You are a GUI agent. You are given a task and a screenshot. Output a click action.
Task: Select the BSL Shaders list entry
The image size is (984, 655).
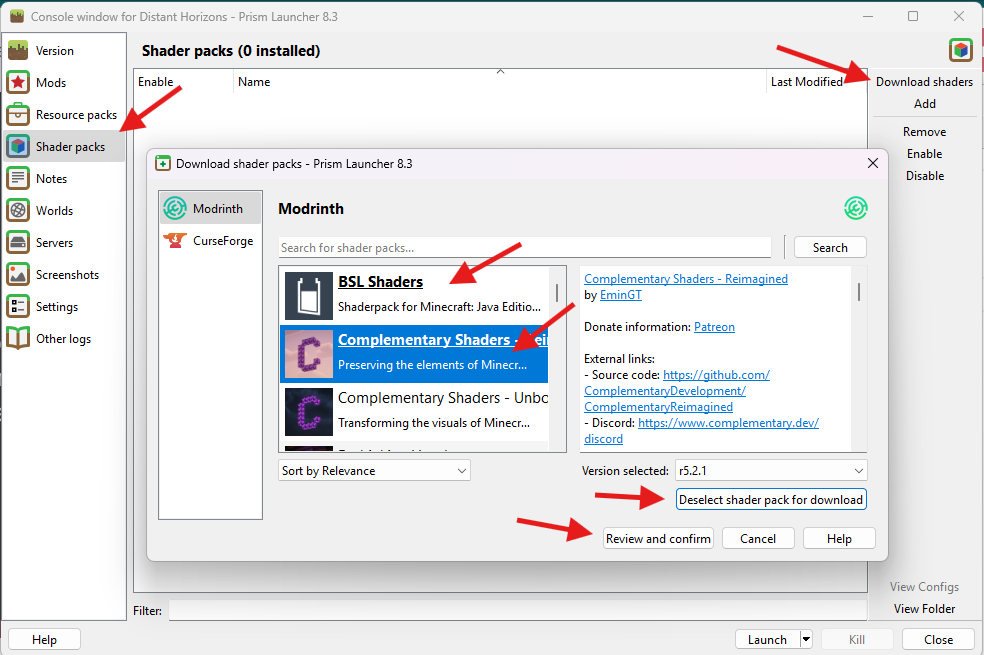pyautogui.click(x=414, y=296)
